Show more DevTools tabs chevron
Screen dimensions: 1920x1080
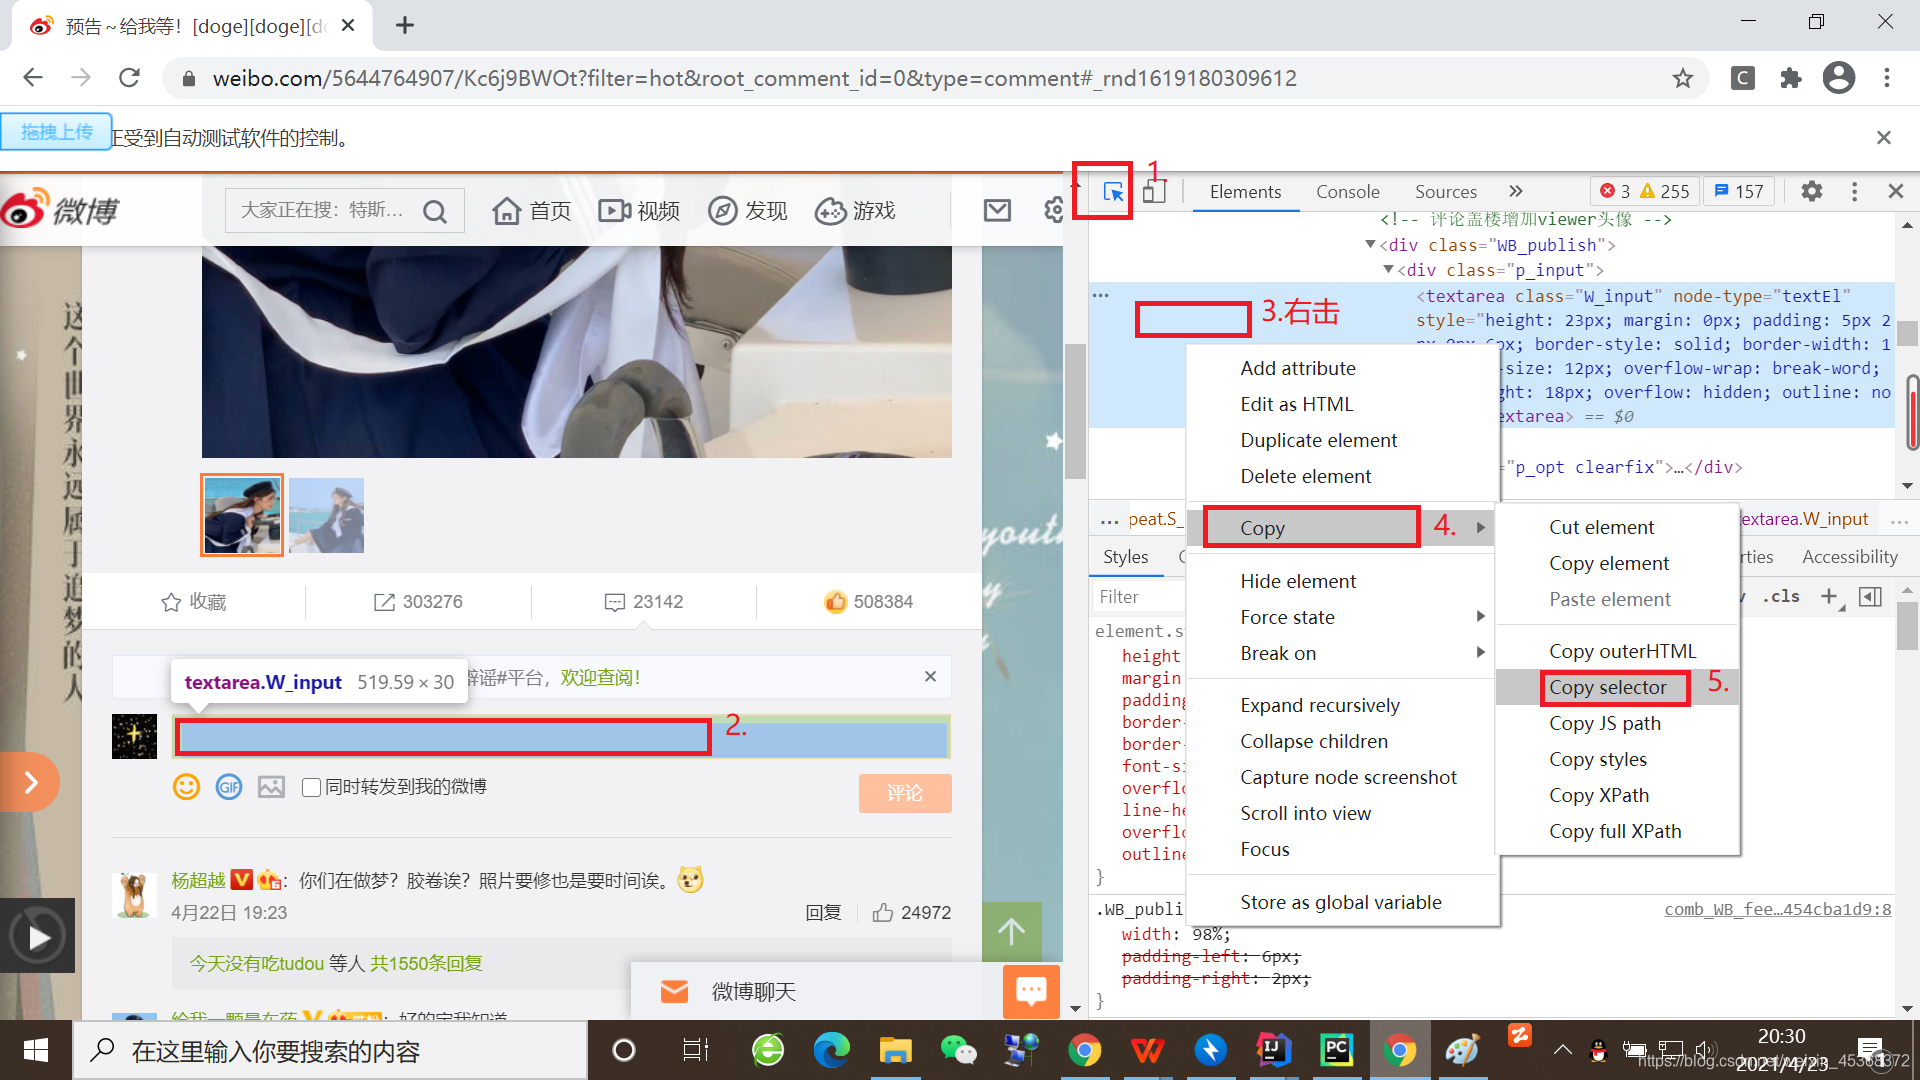point(1516,191)
